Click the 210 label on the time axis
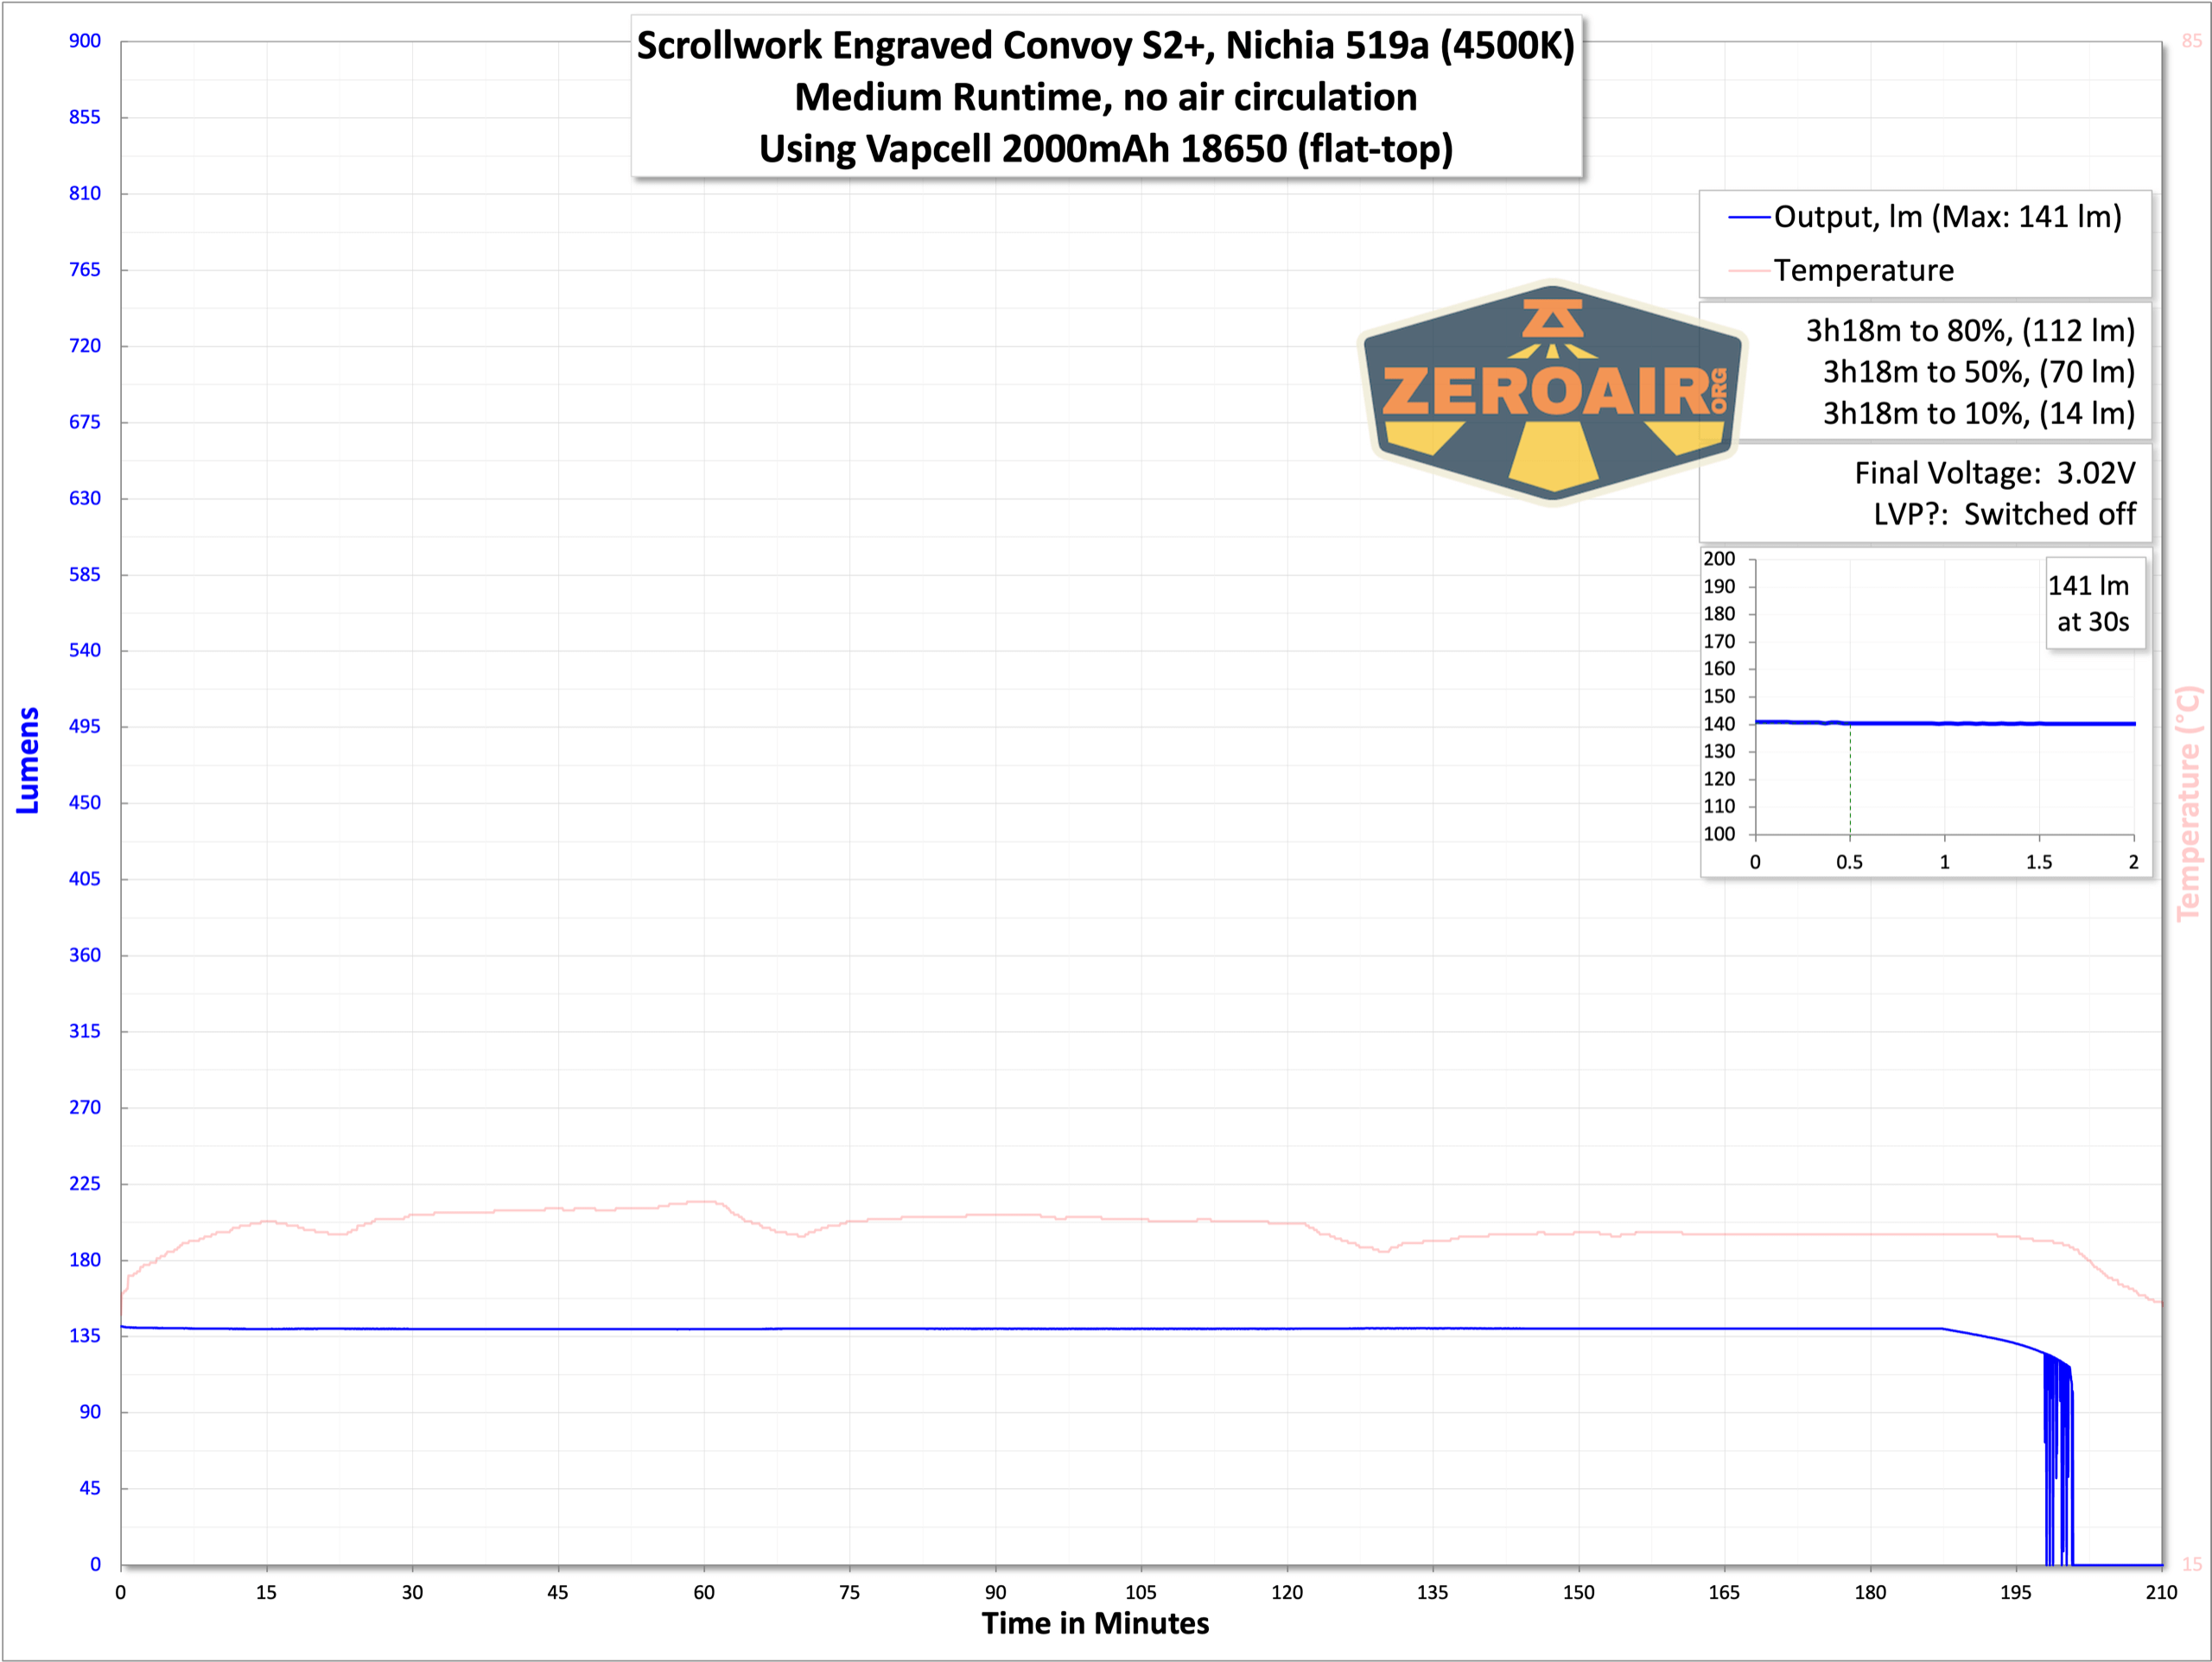Image resolution: width=2212 pixels, height=1662 pixels. click(2161, 1592)
